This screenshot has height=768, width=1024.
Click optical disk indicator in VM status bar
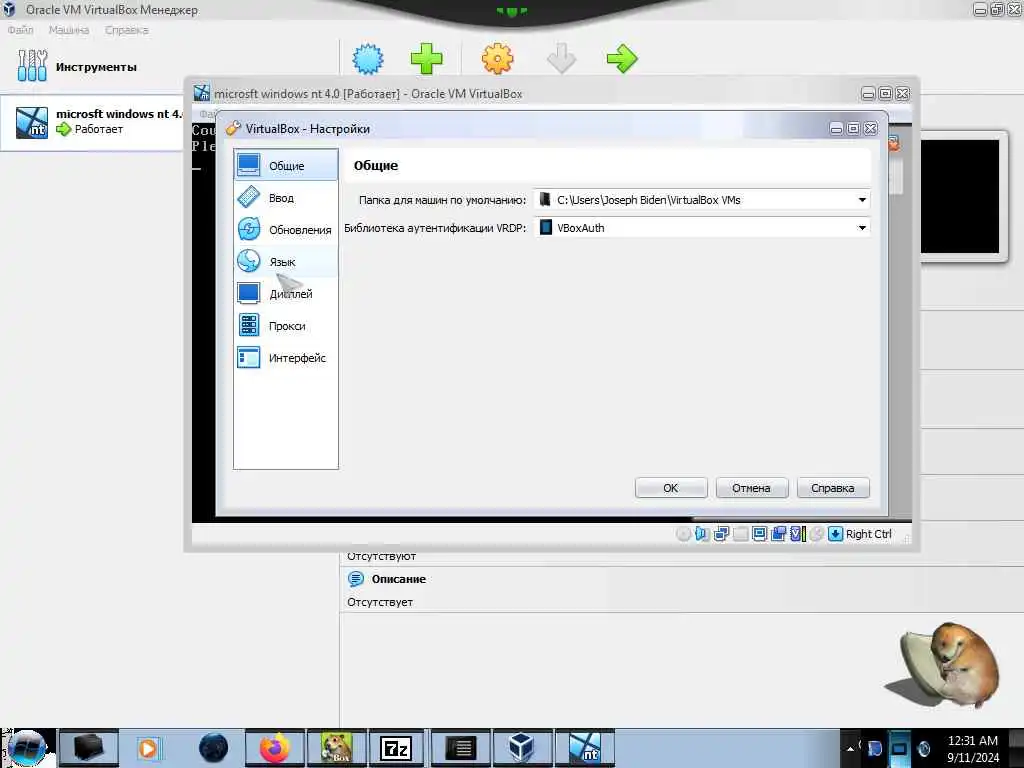click(x=683, y=534)
